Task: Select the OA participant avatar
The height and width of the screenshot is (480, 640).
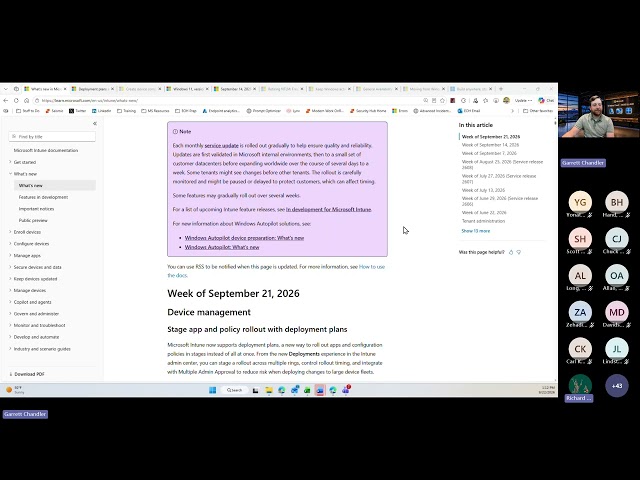Action: [x=617, y=276]
